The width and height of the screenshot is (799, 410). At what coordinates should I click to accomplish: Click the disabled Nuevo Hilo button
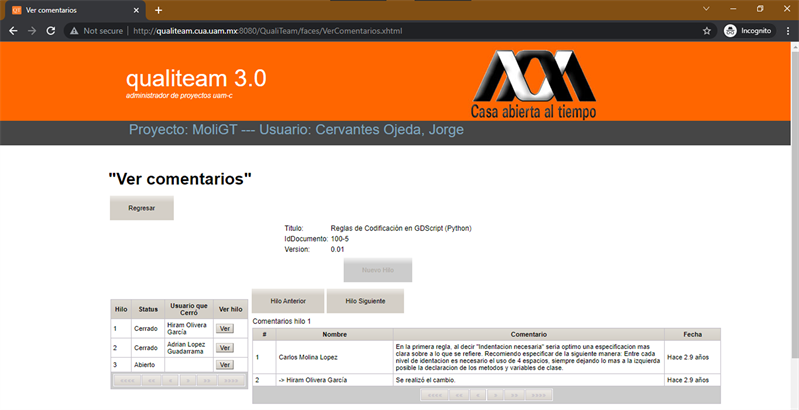(377, 270)
